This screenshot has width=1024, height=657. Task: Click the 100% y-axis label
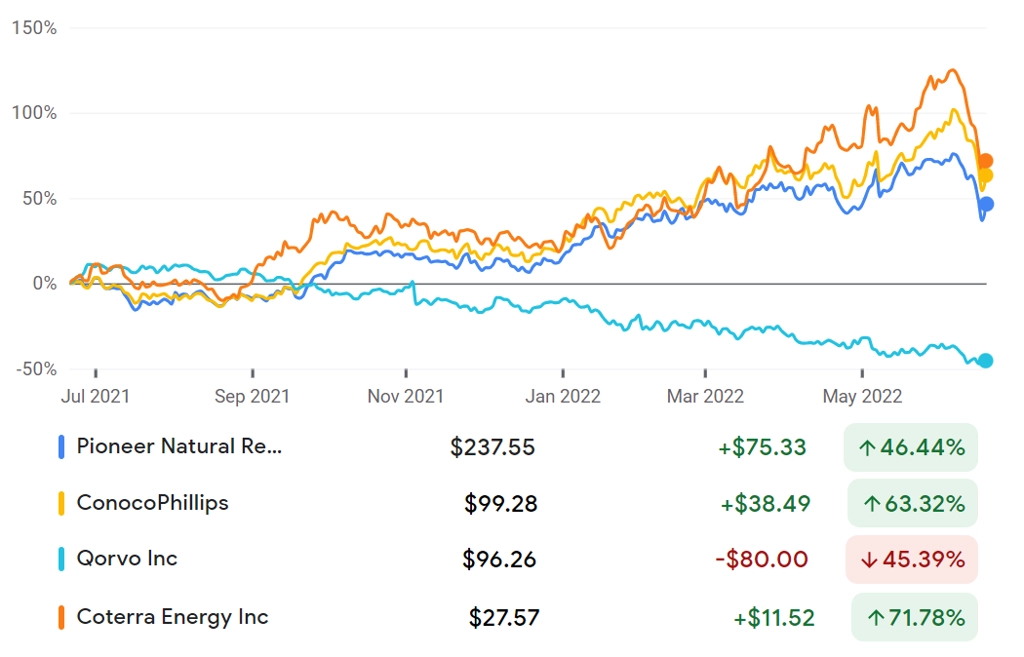point(34,113)
